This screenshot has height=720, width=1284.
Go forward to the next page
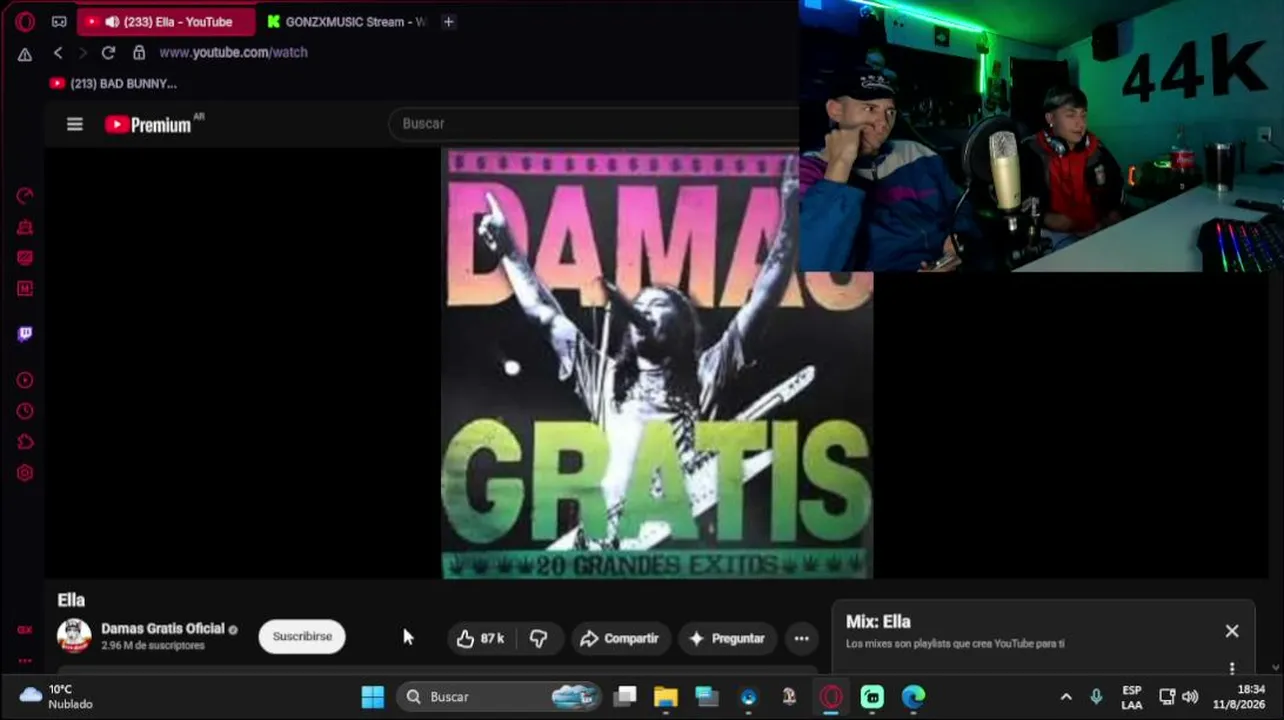click(83, 53)
